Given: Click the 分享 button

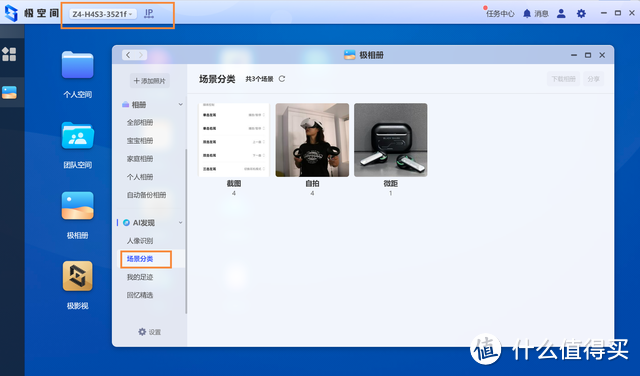Looking at the screenshot, I should (x=593, y=79).
